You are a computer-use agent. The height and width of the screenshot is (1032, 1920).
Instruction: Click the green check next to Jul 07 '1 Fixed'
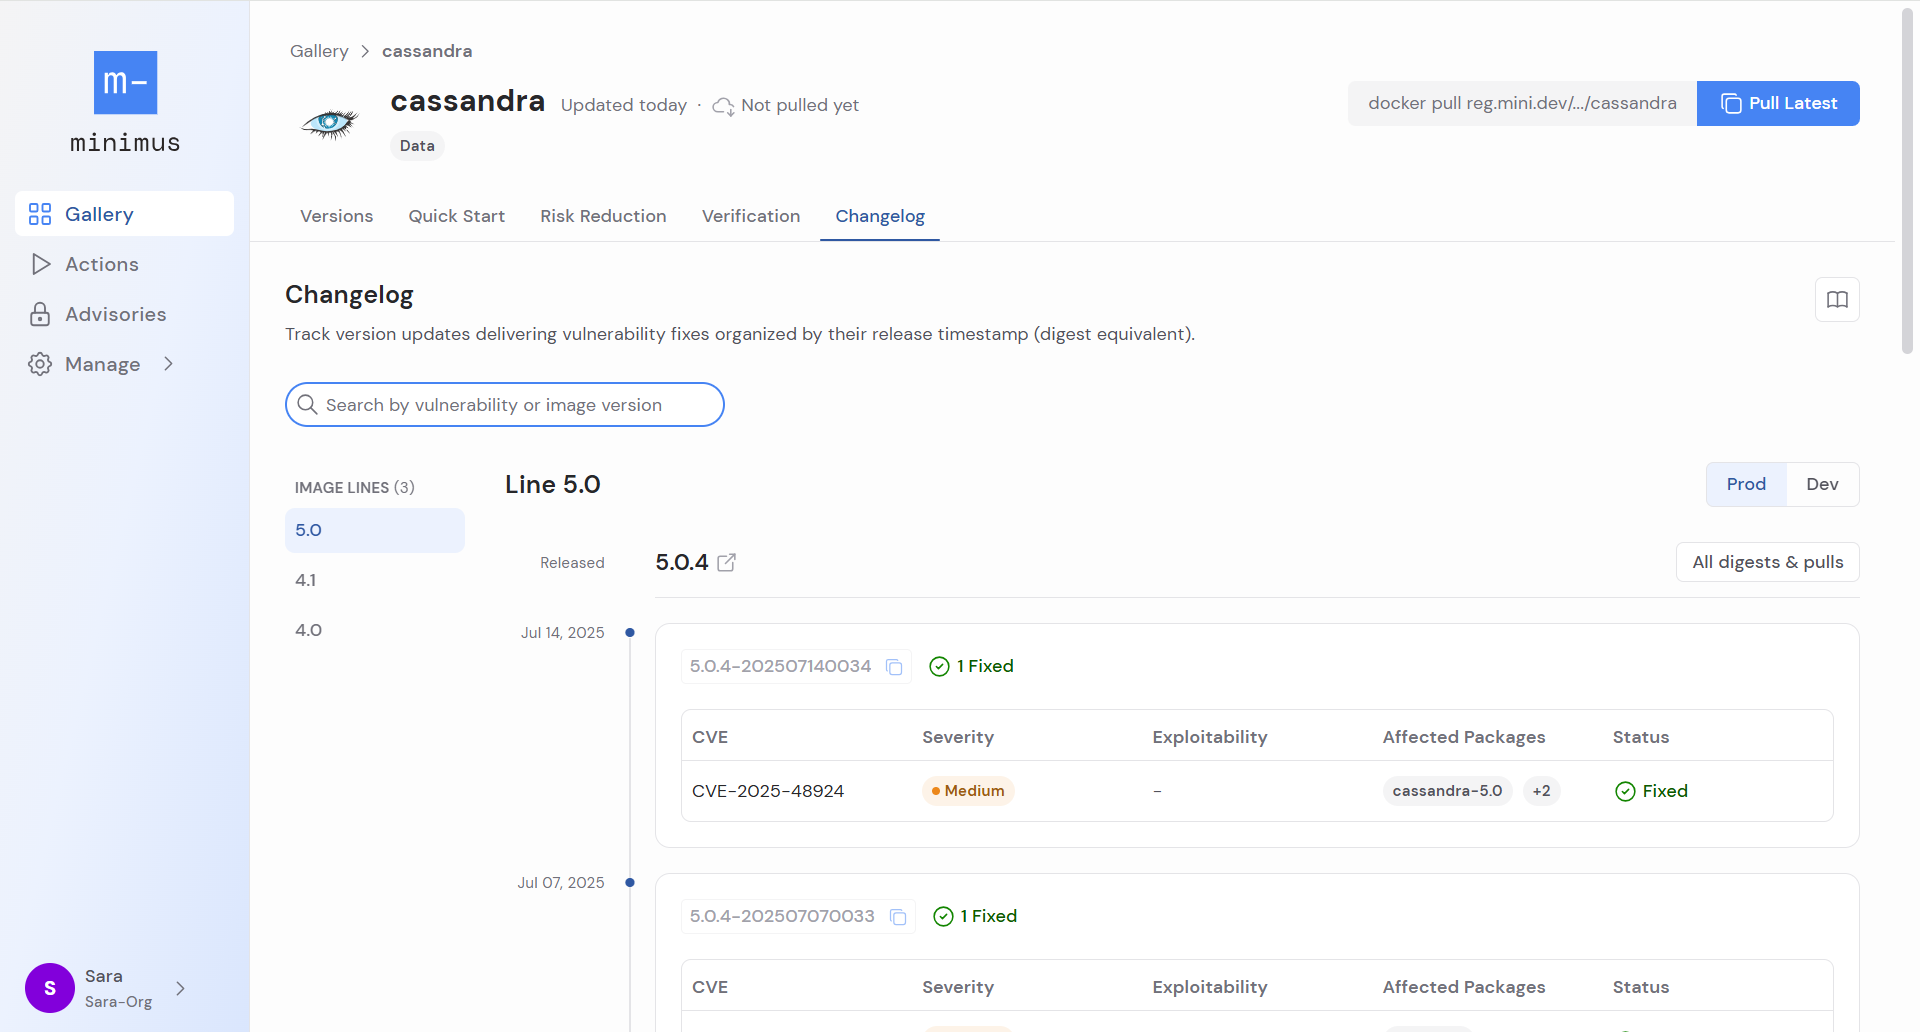tap(943, 917)
